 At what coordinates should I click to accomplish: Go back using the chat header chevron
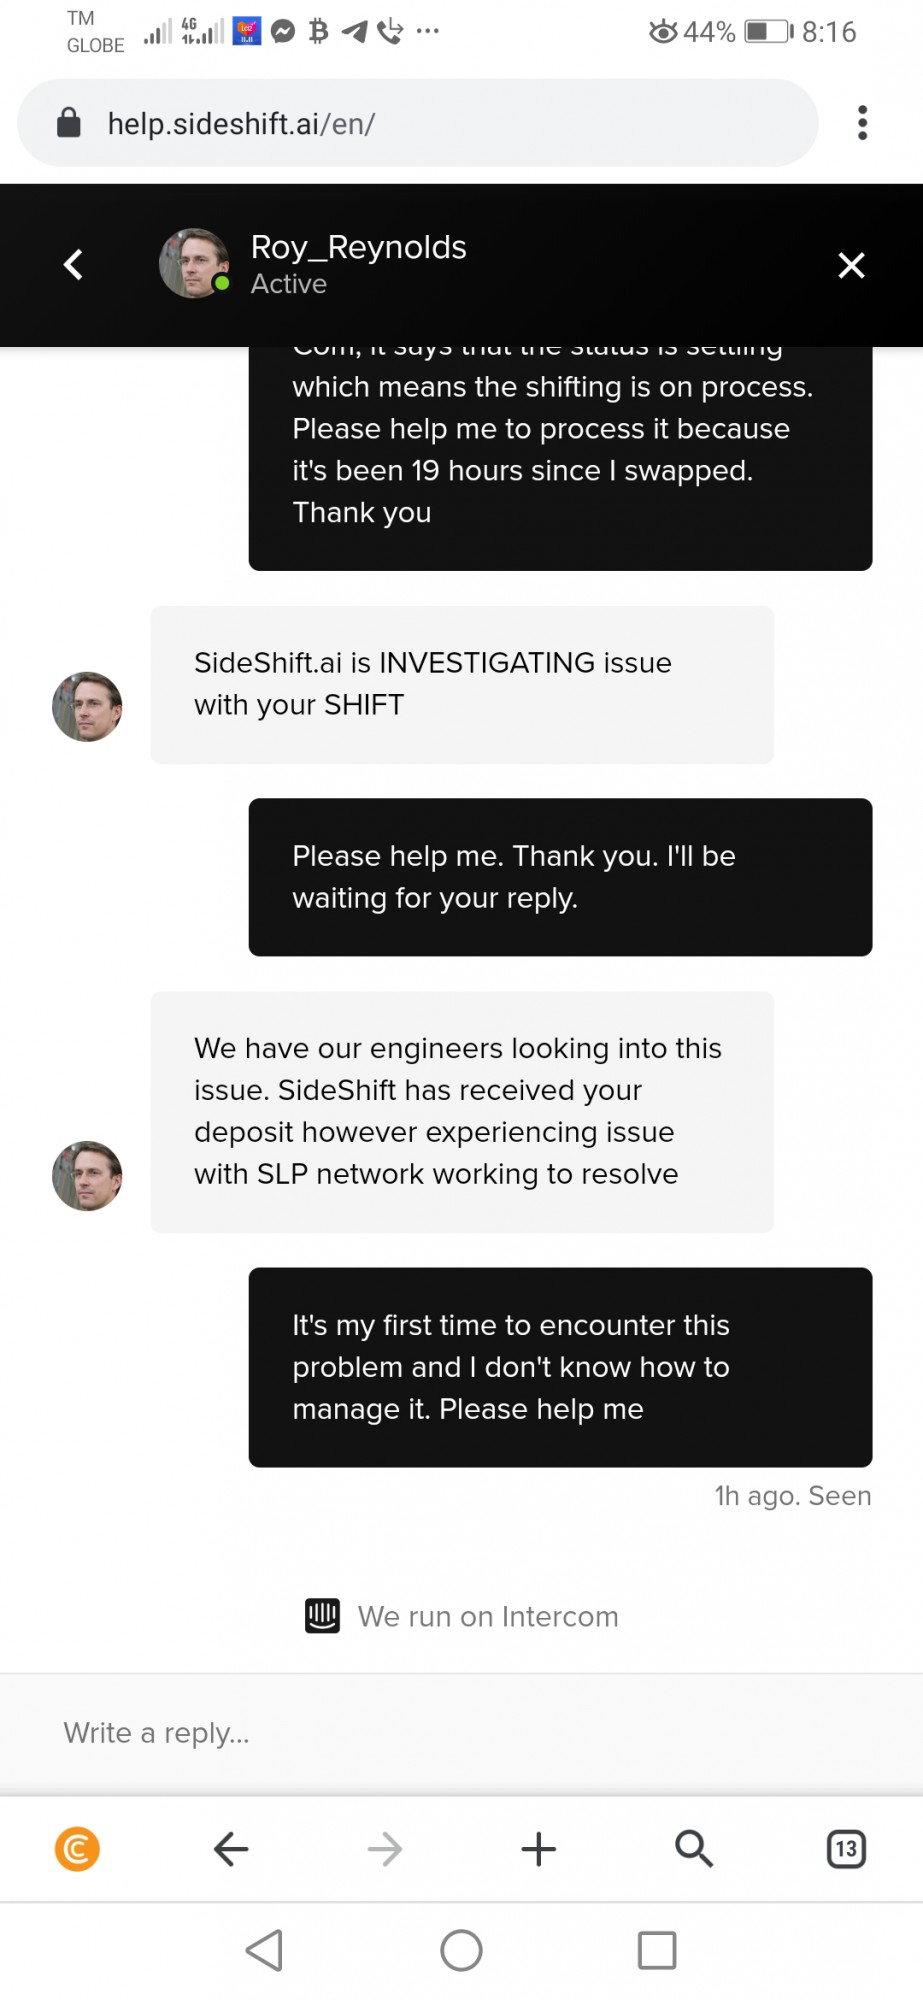click(73, 265)
